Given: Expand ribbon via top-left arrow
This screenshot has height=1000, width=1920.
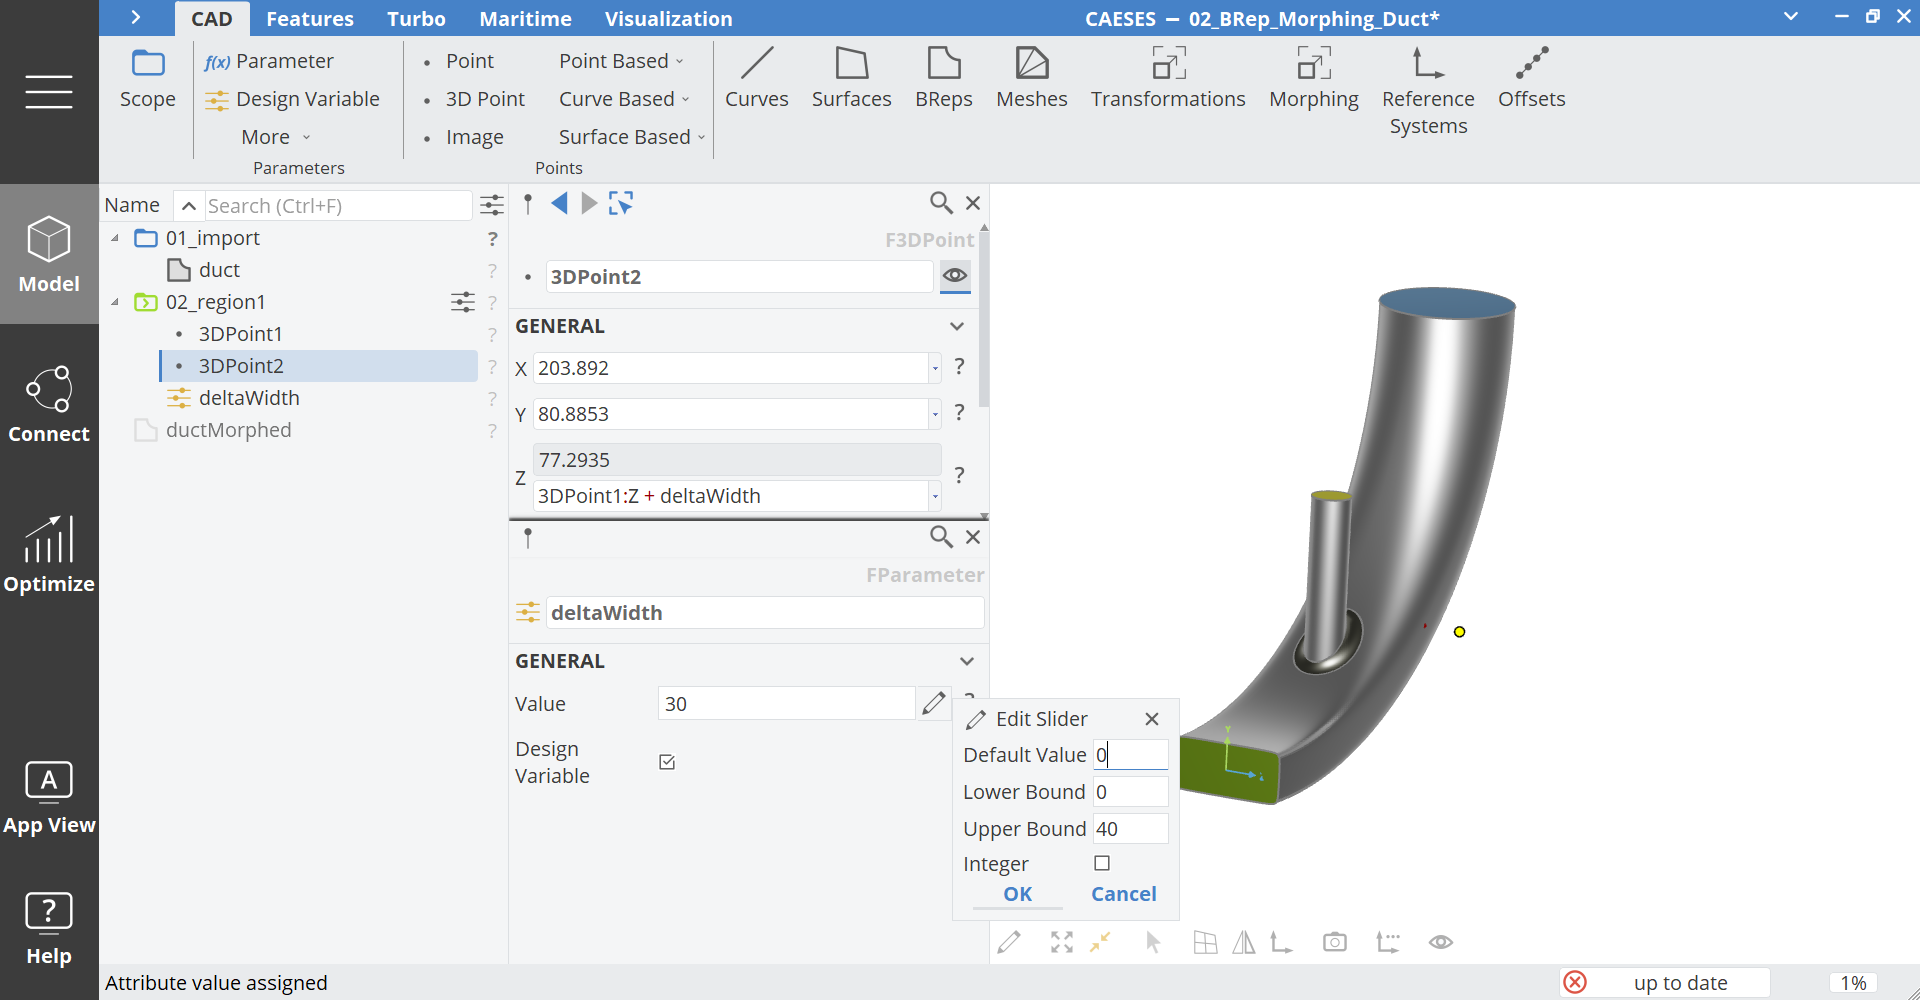Looking at the screenshot, I should [136, 18].
